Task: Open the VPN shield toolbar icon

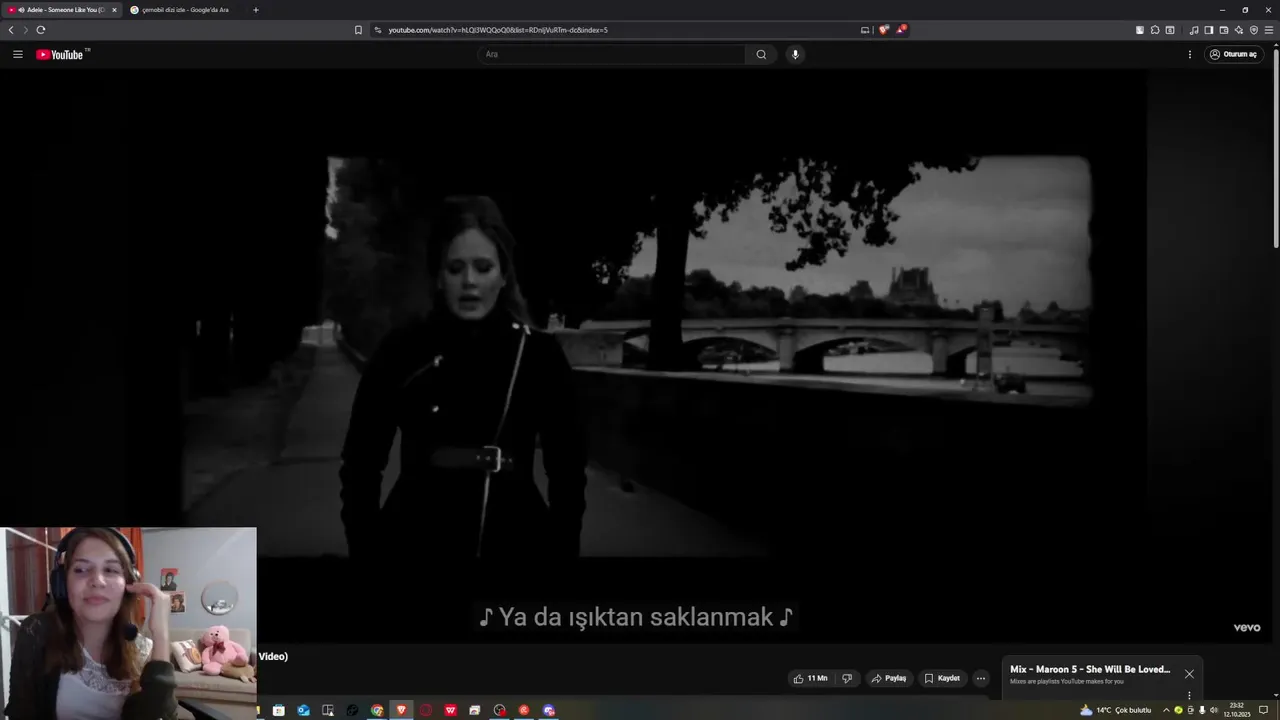Action: click(x=1254, y=30)
